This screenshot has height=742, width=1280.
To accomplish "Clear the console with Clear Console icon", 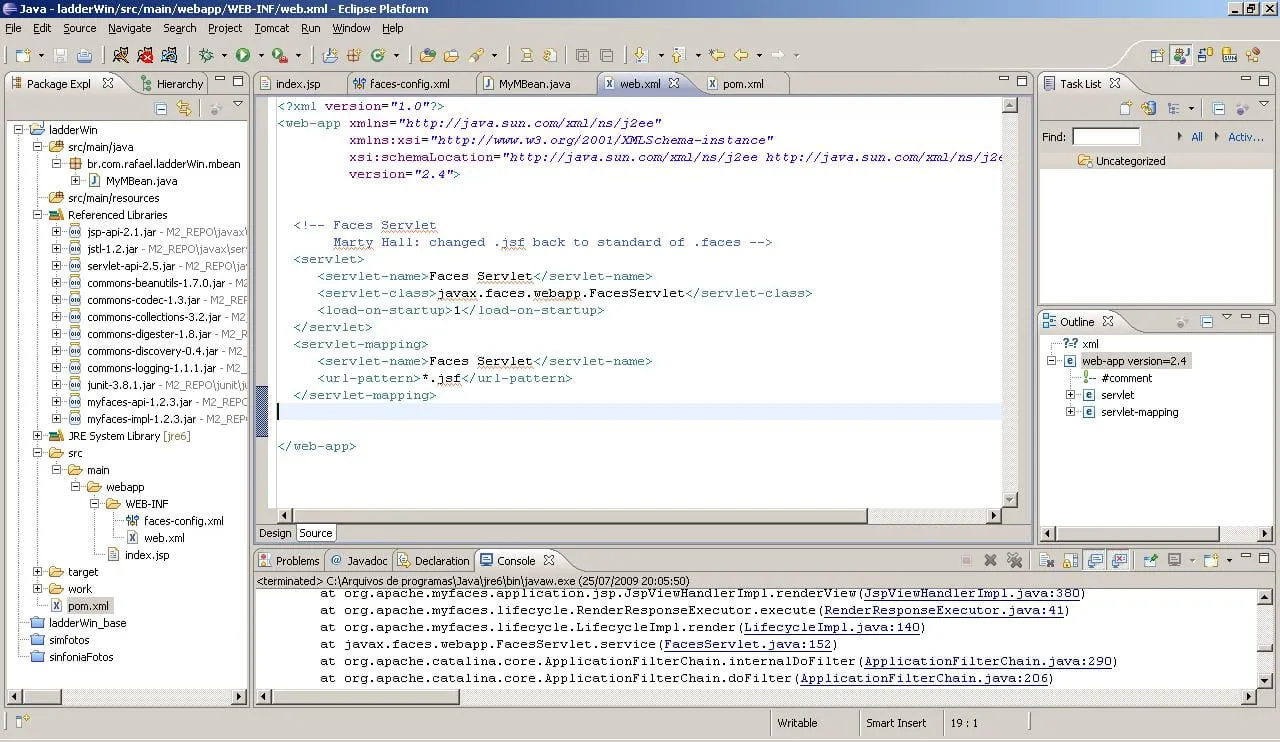I will [1046, 561].
